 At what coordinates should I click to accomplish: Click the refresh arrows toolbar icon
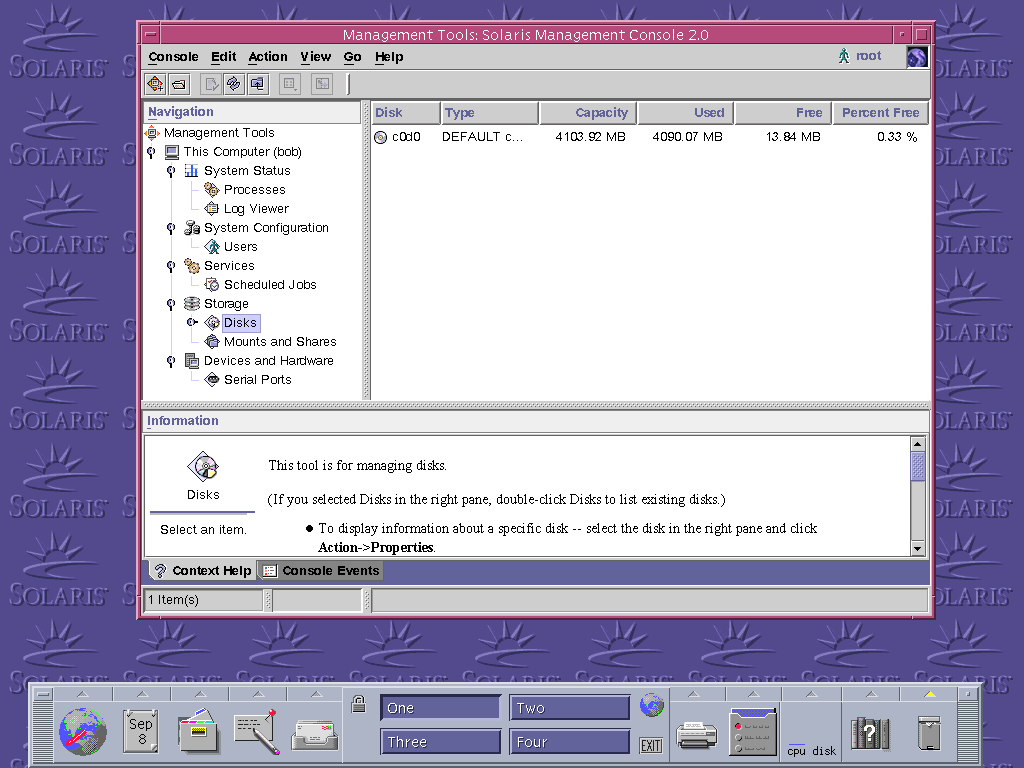pos(234,84)
